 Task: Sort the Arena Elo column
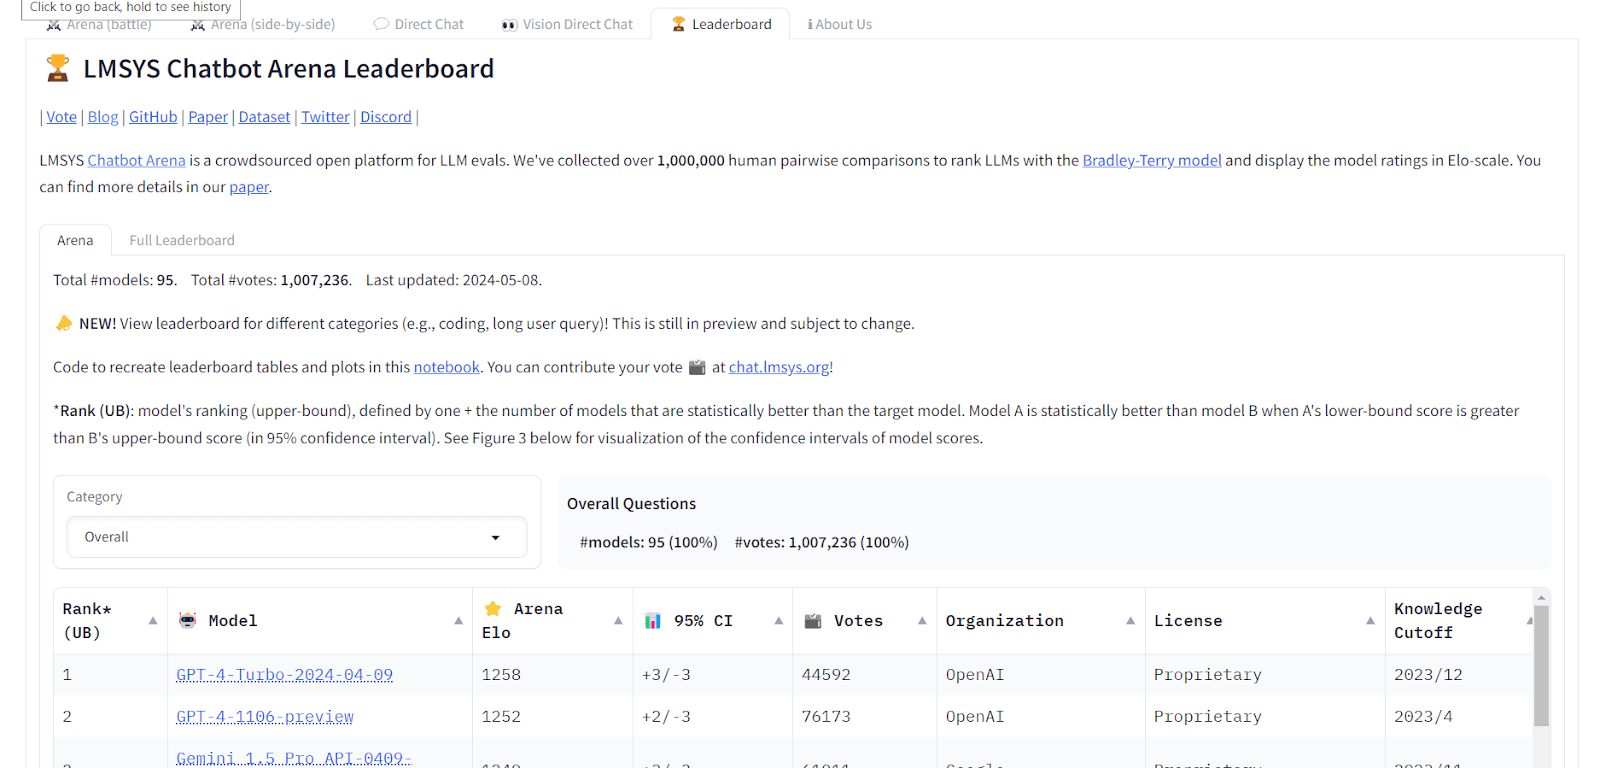coord(618,621)
